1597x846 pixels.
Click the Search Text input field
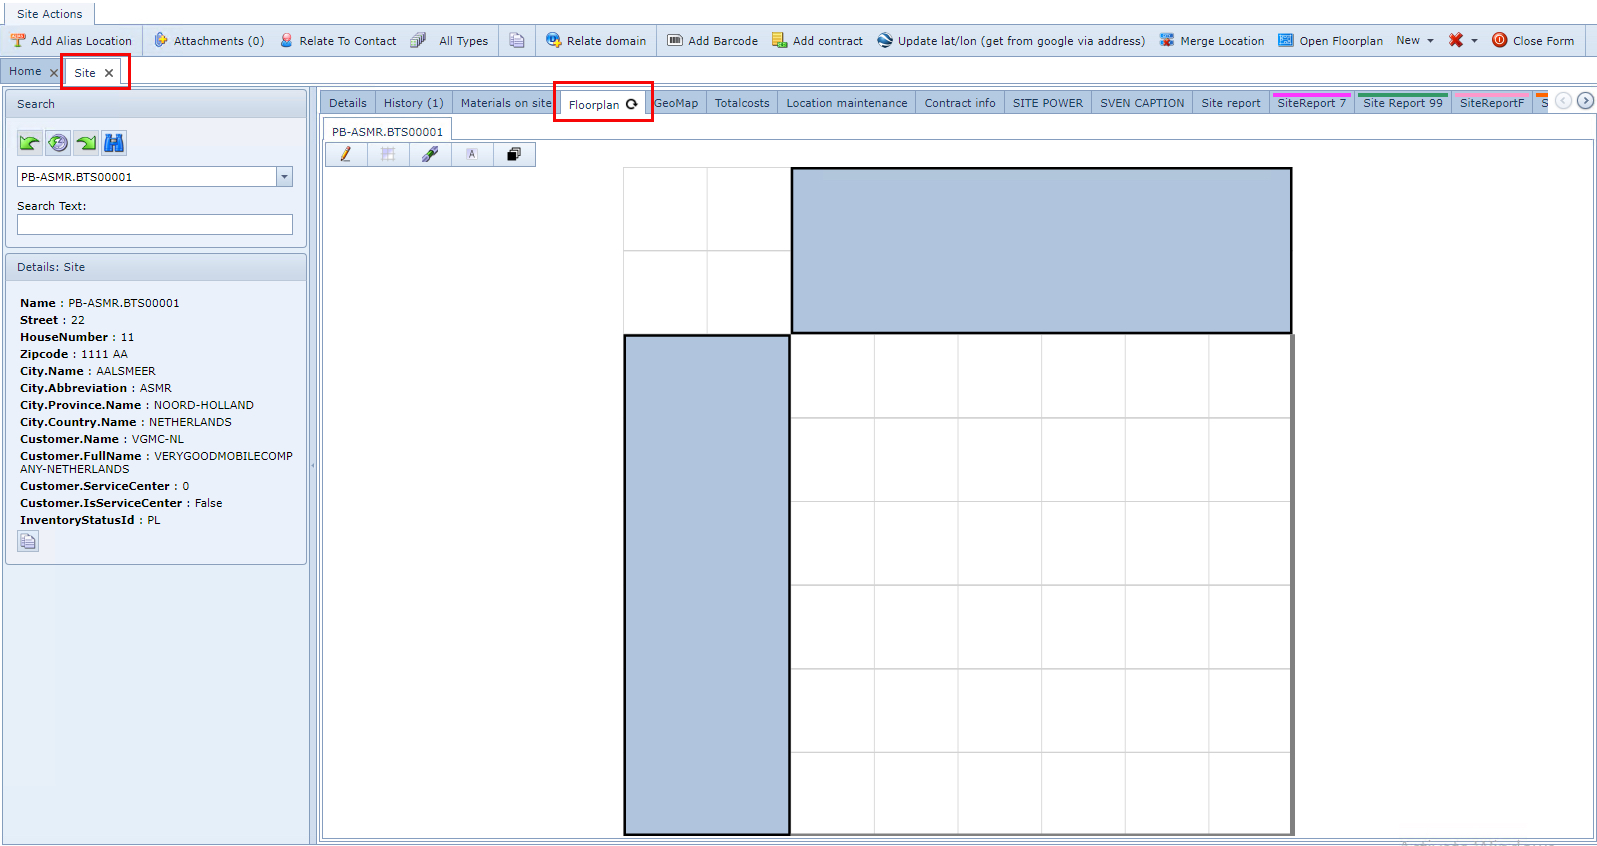[x=155, y=225]
